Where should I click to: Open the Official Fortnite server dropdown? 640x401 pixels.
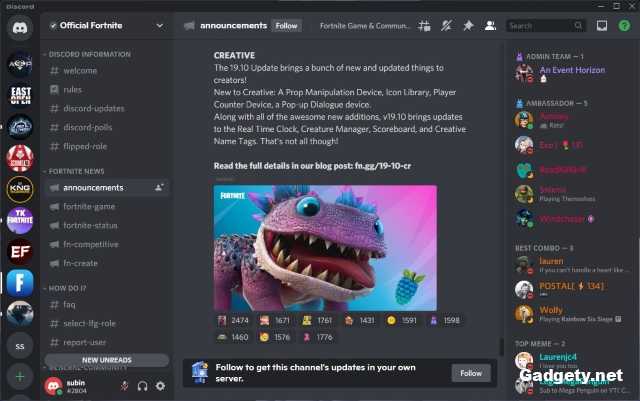106,25
